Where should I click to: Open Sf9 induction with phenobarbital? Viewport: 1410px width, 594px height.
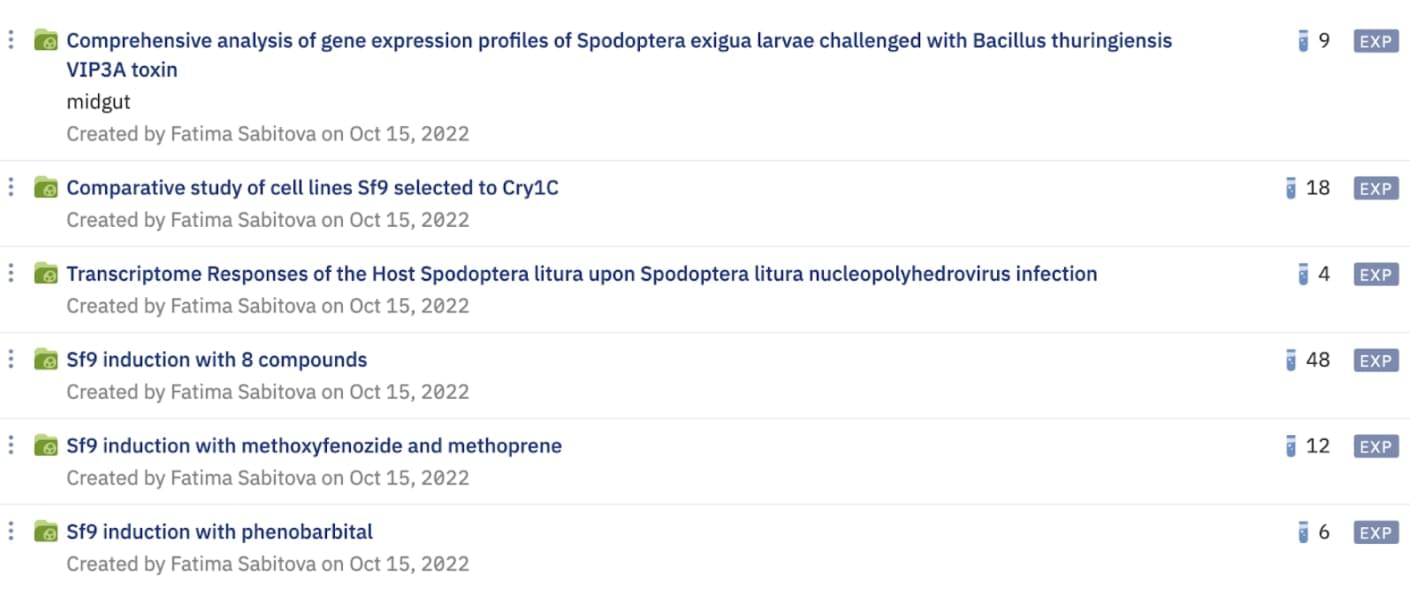pos(219,532)
